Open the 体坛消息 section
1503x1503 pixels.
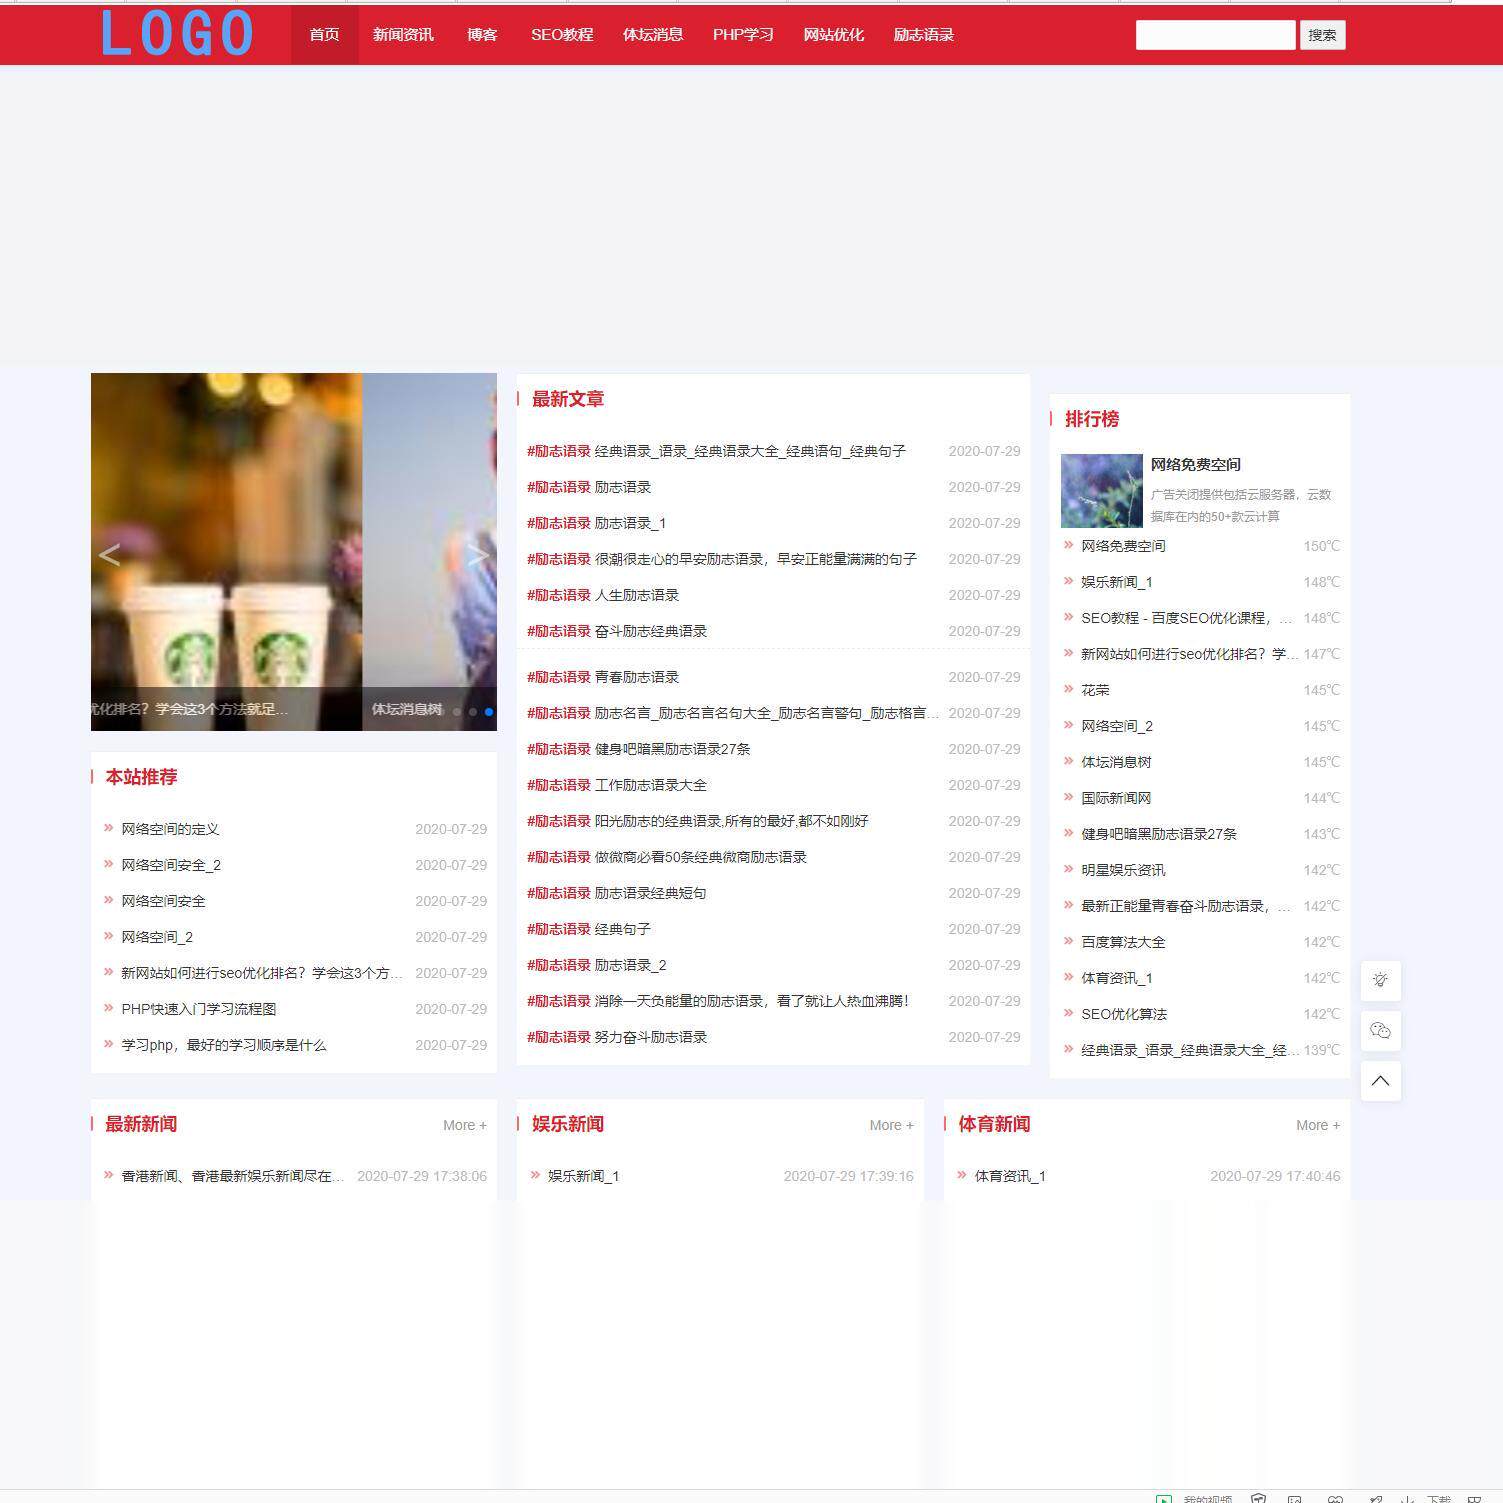tap(653, 35)
